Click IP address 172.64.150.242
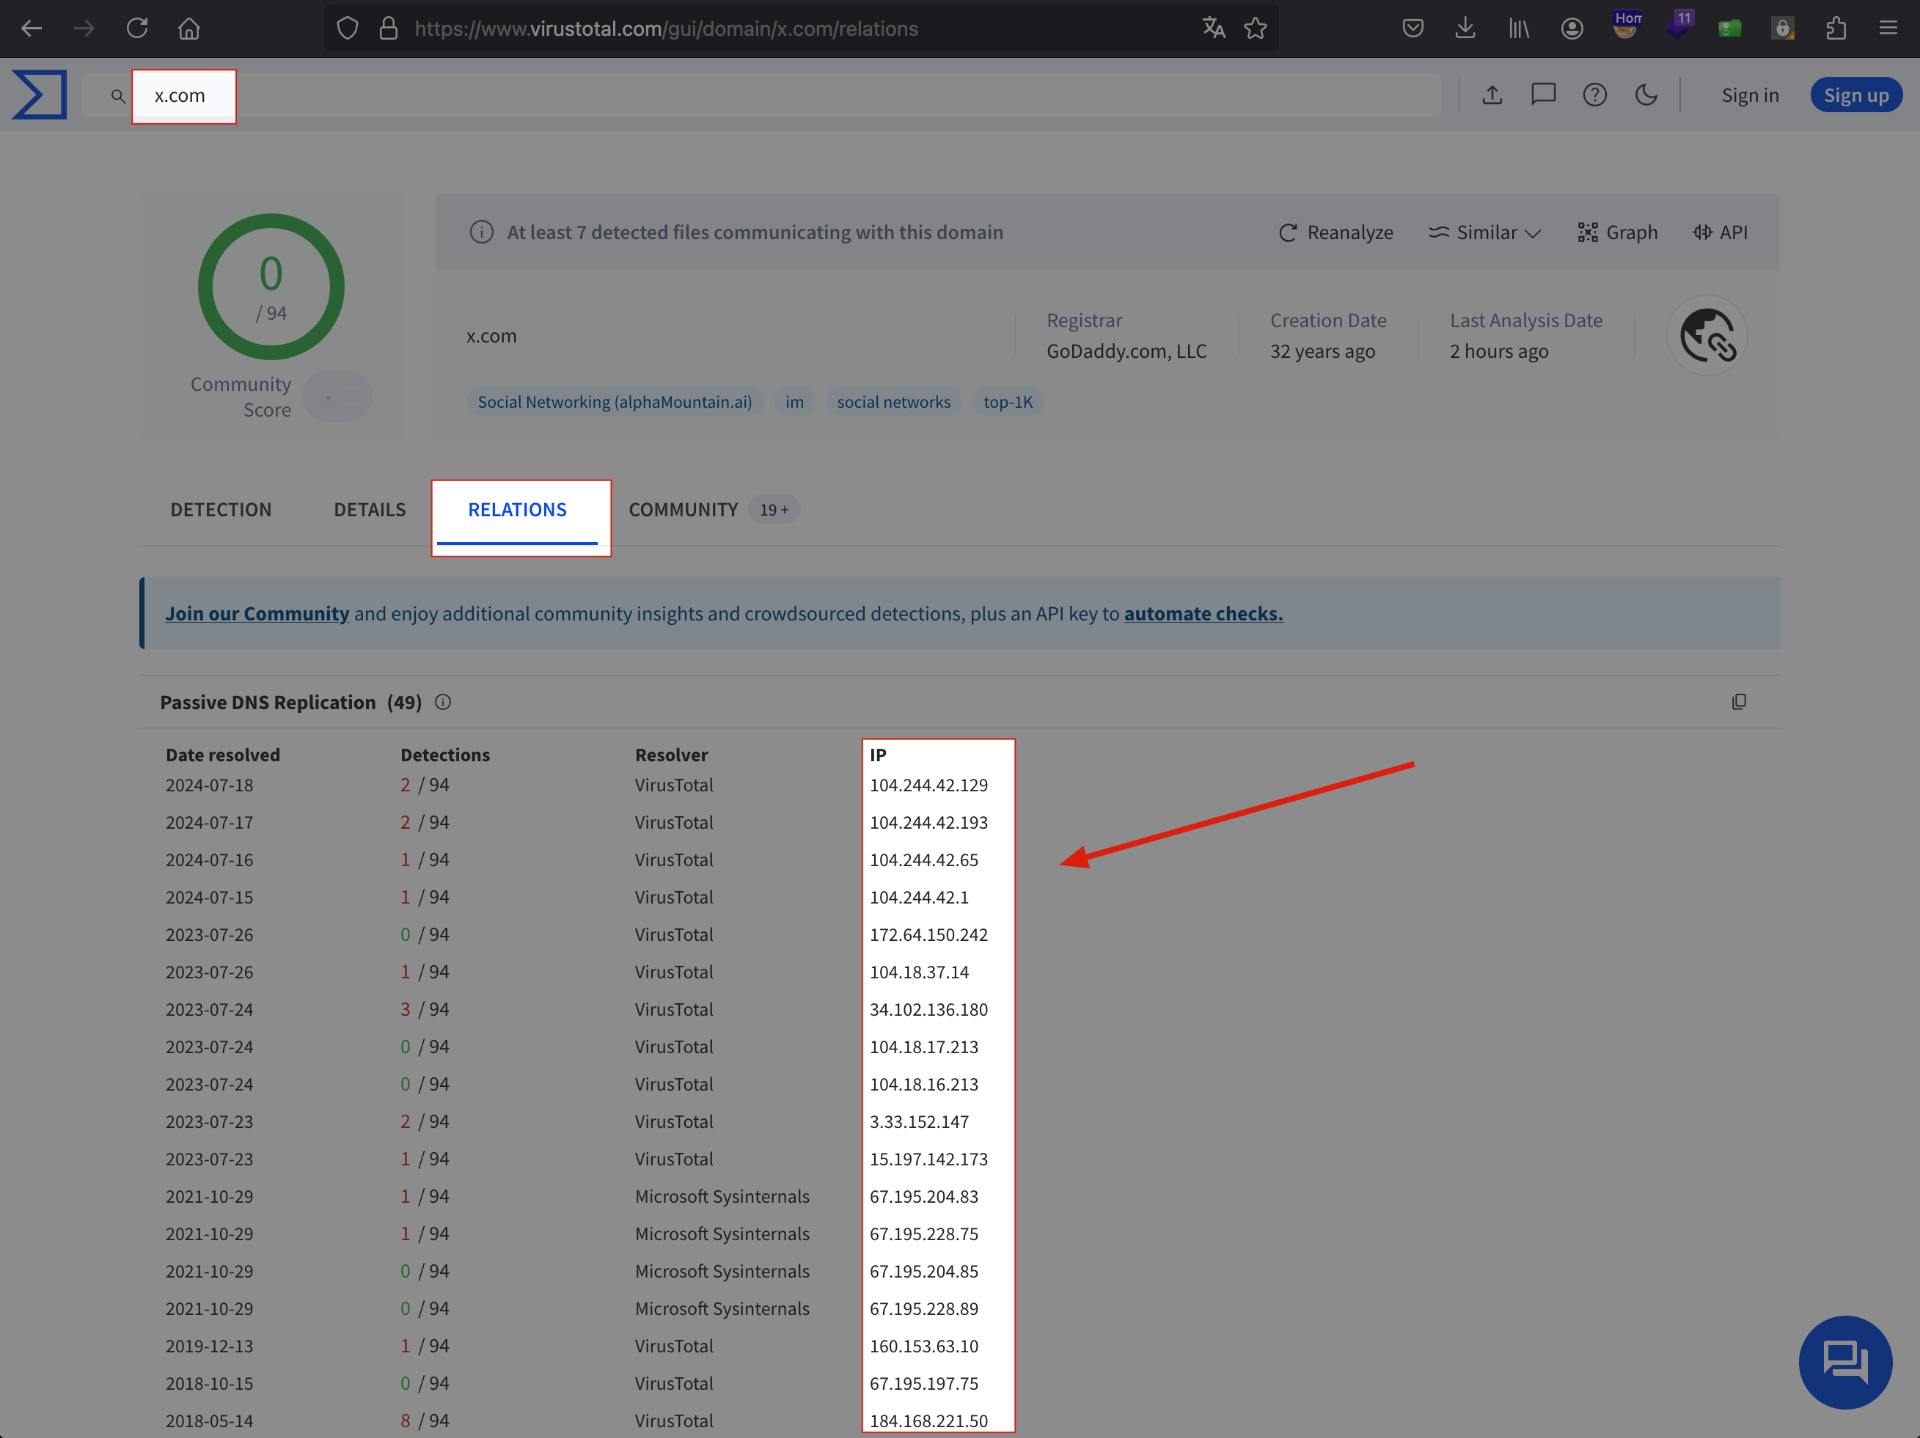This screenshot has width=1920, height=1438. pos(929,934)
